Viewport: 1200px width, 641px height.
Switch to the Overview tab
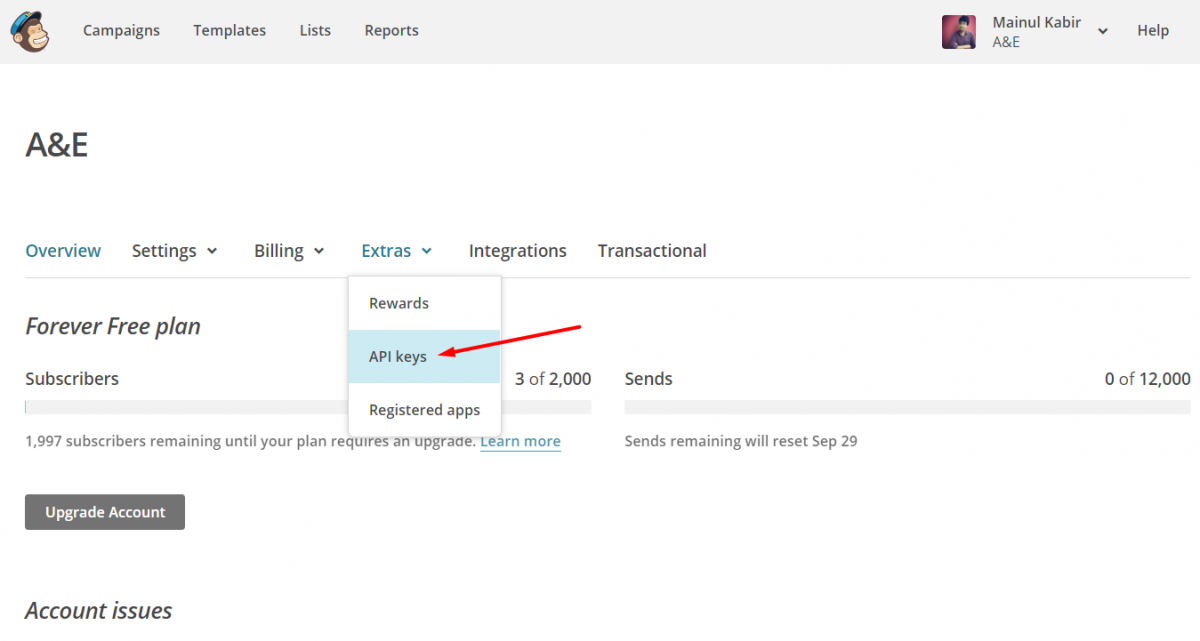(x=63, y=250)
